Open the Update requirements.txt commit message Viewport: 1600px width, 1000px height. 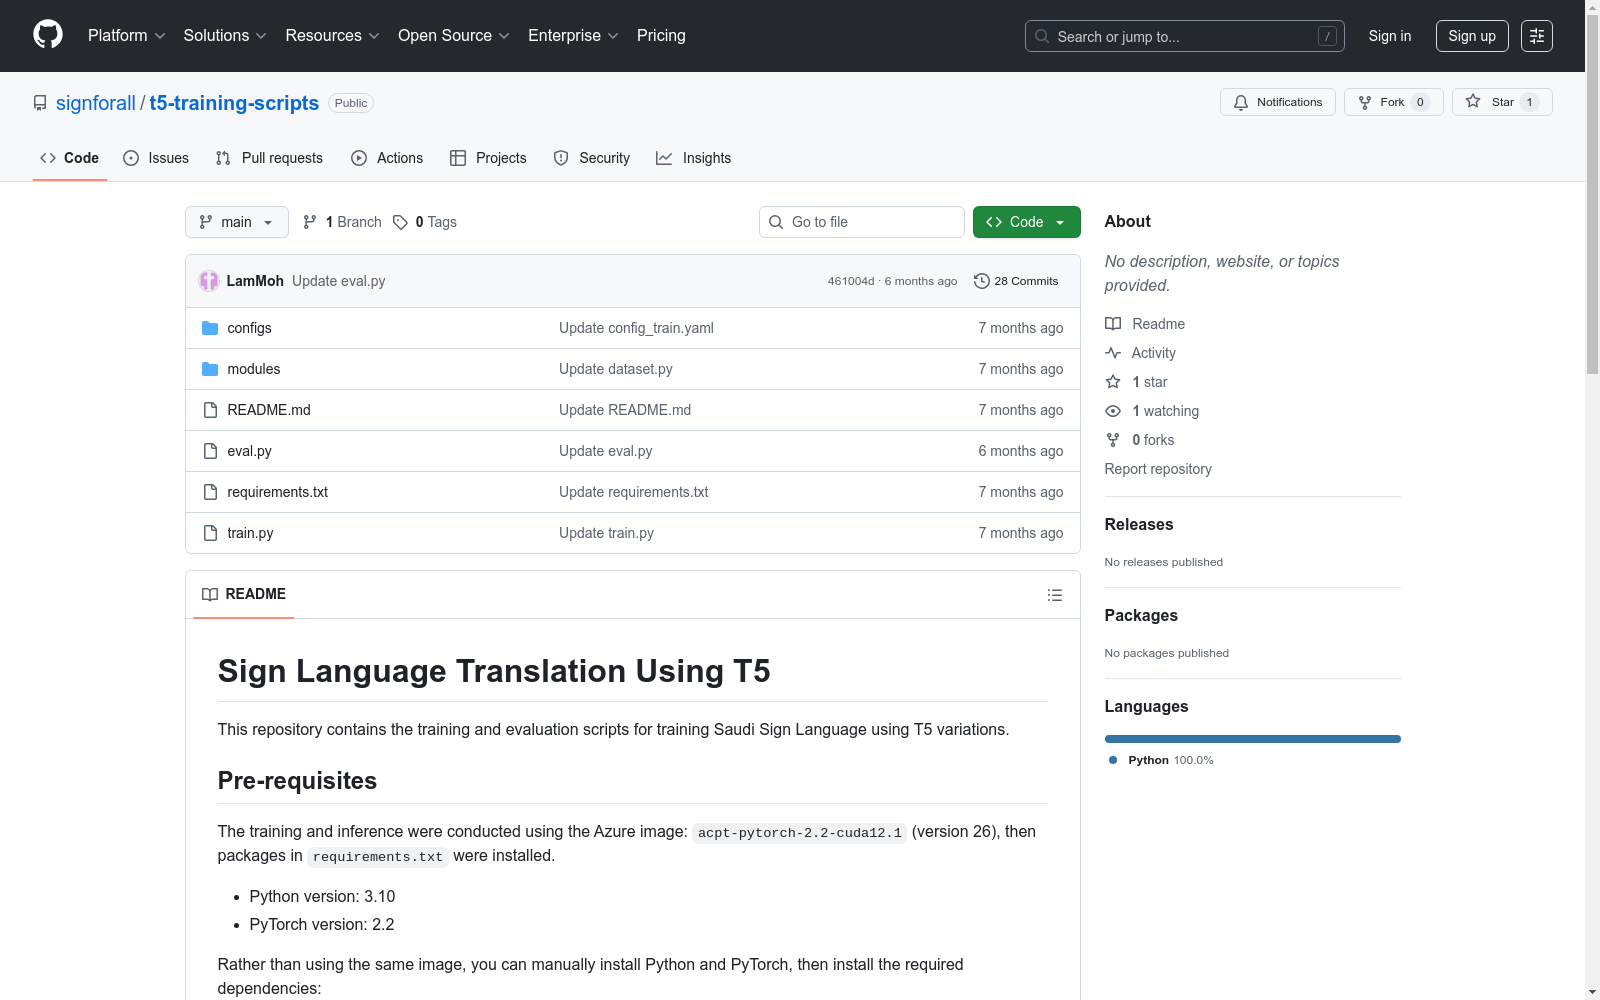[634, 492]
